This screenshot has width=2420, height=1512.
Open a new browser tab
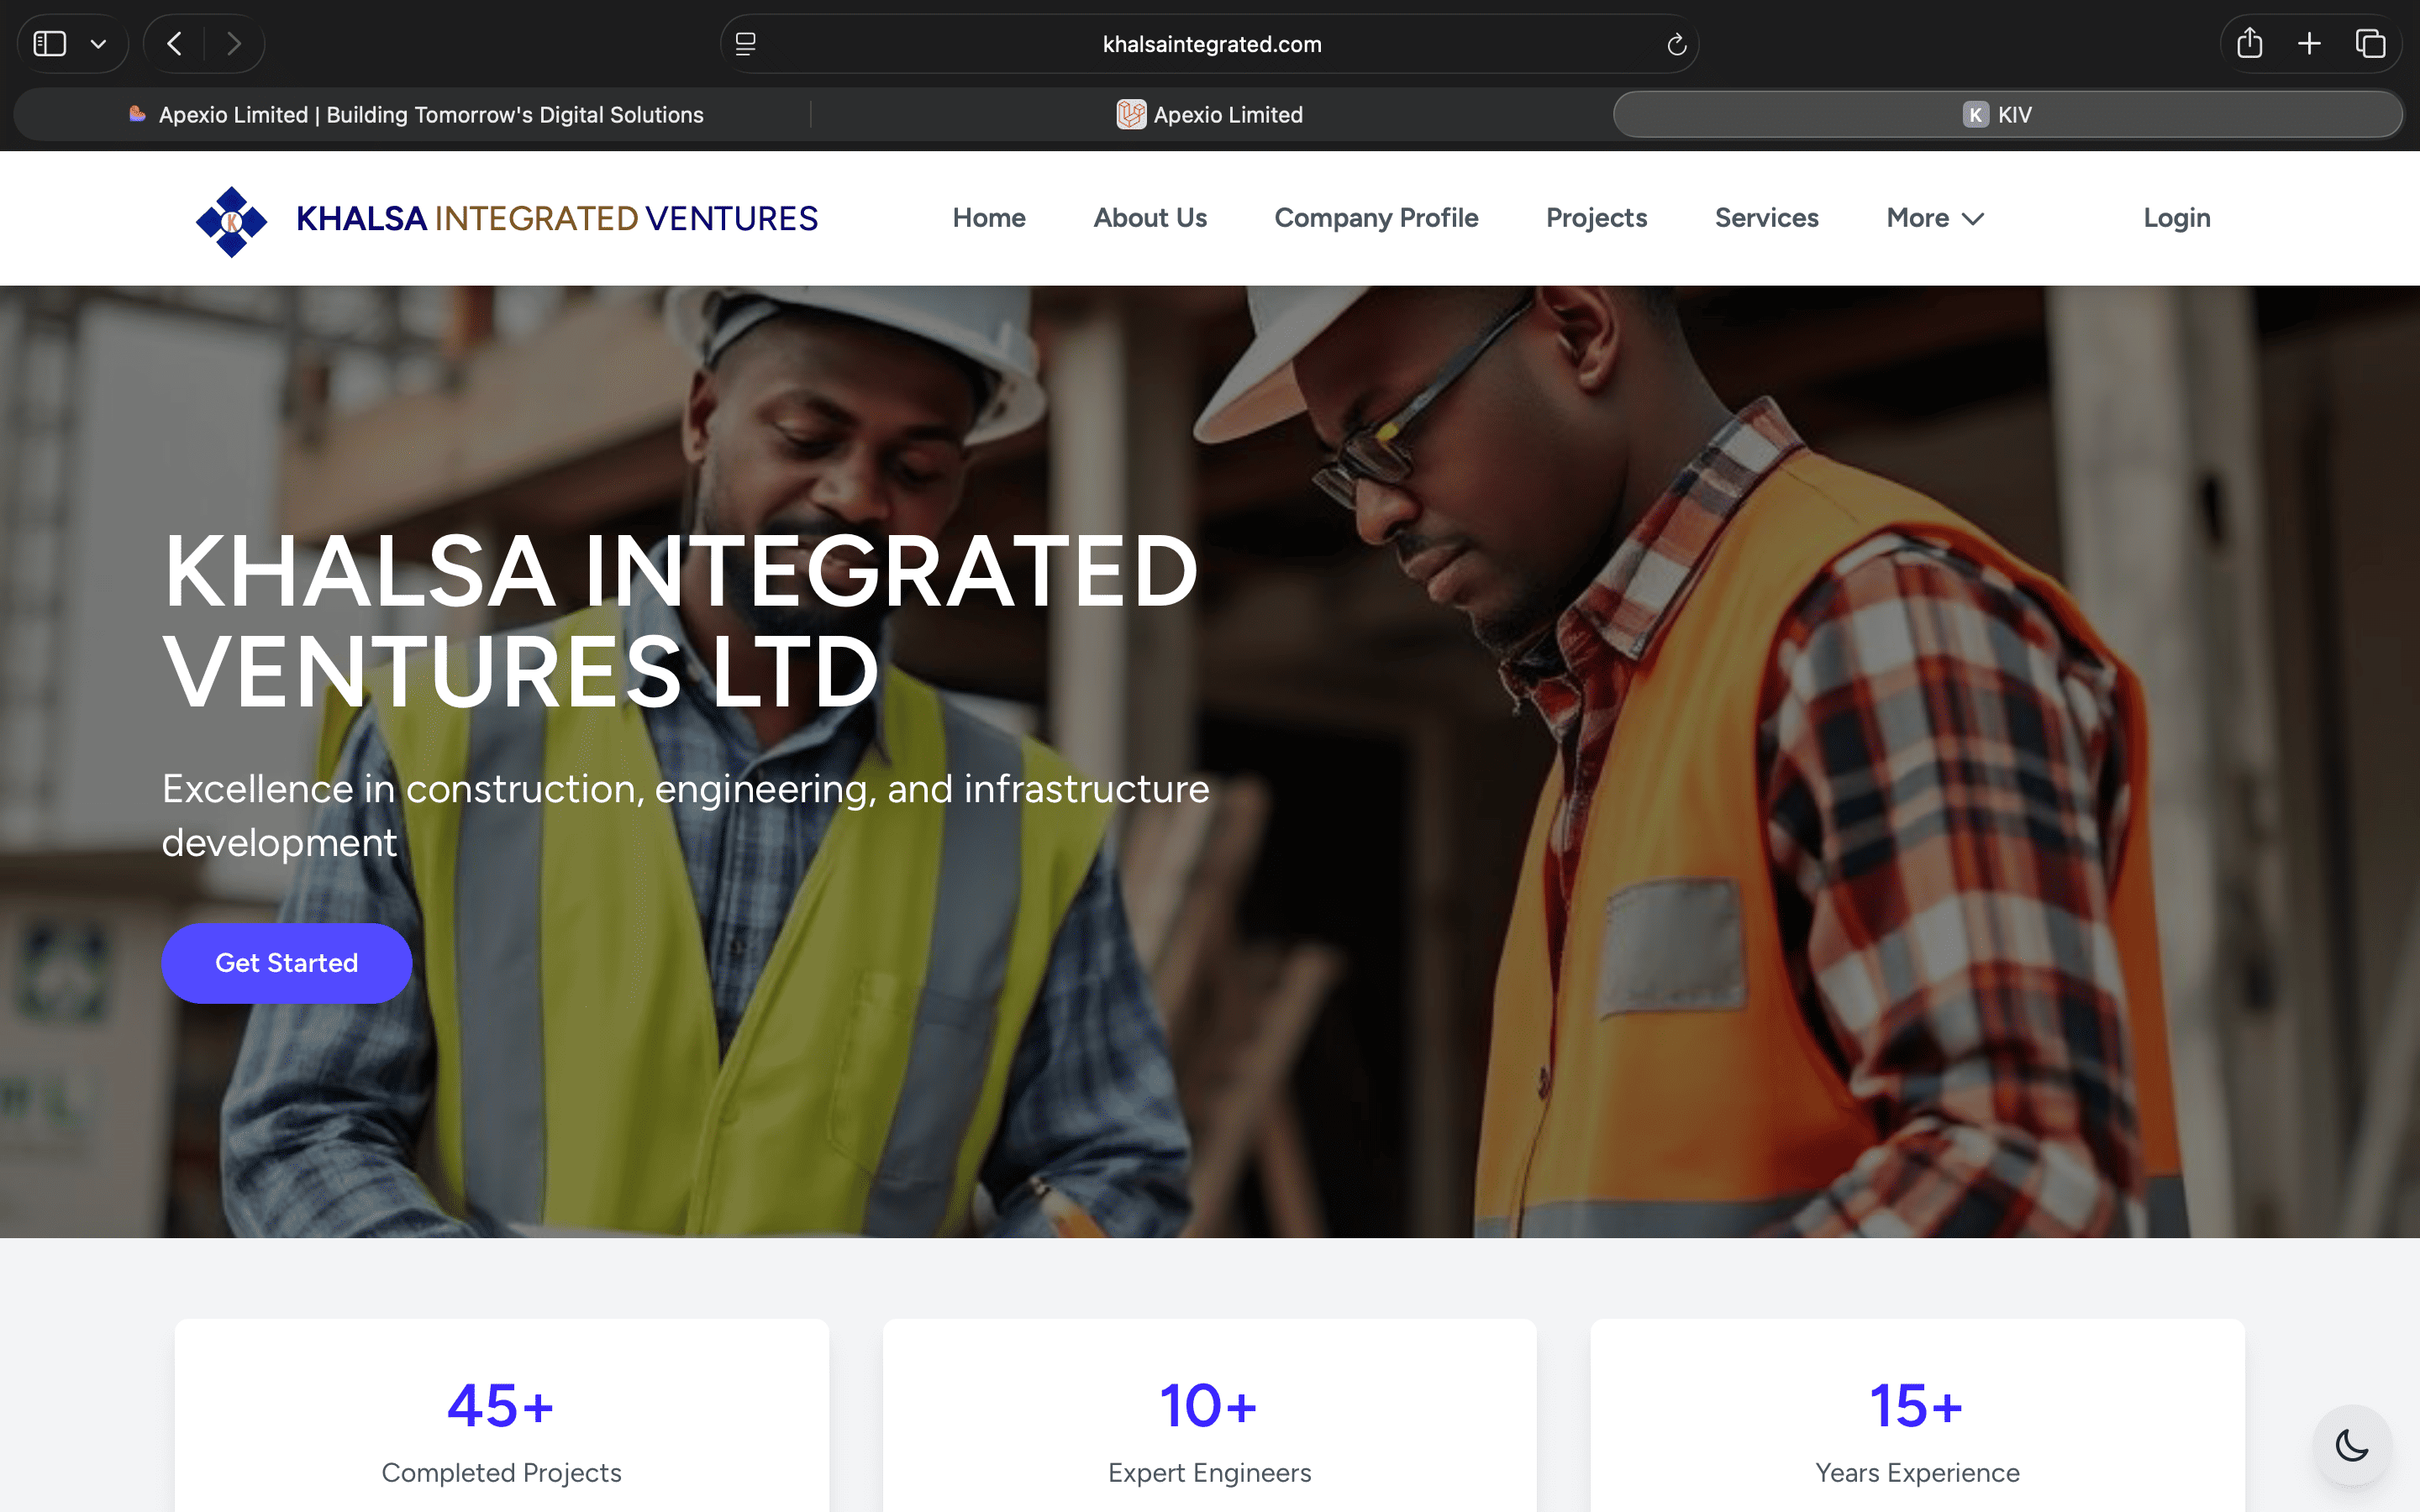click(2309, 43)
